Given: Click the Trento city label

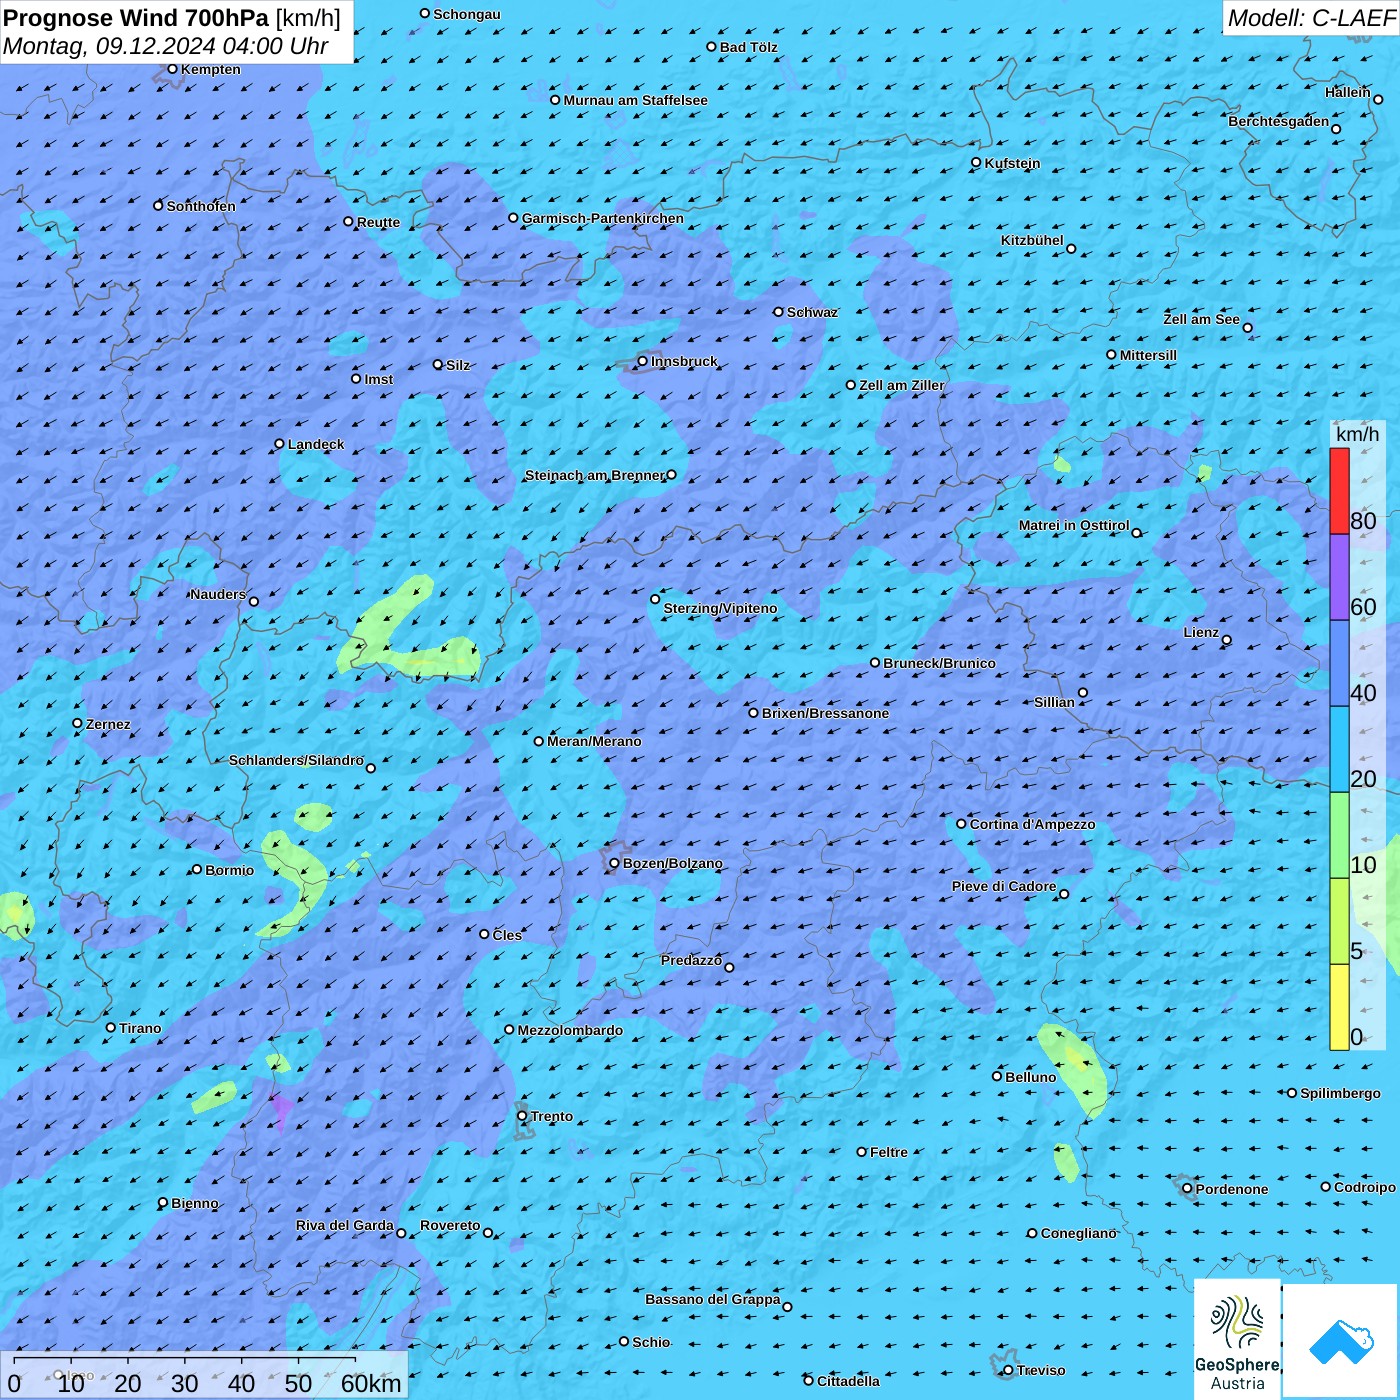Looking at the screenshot, I should tap(552, 1116).
